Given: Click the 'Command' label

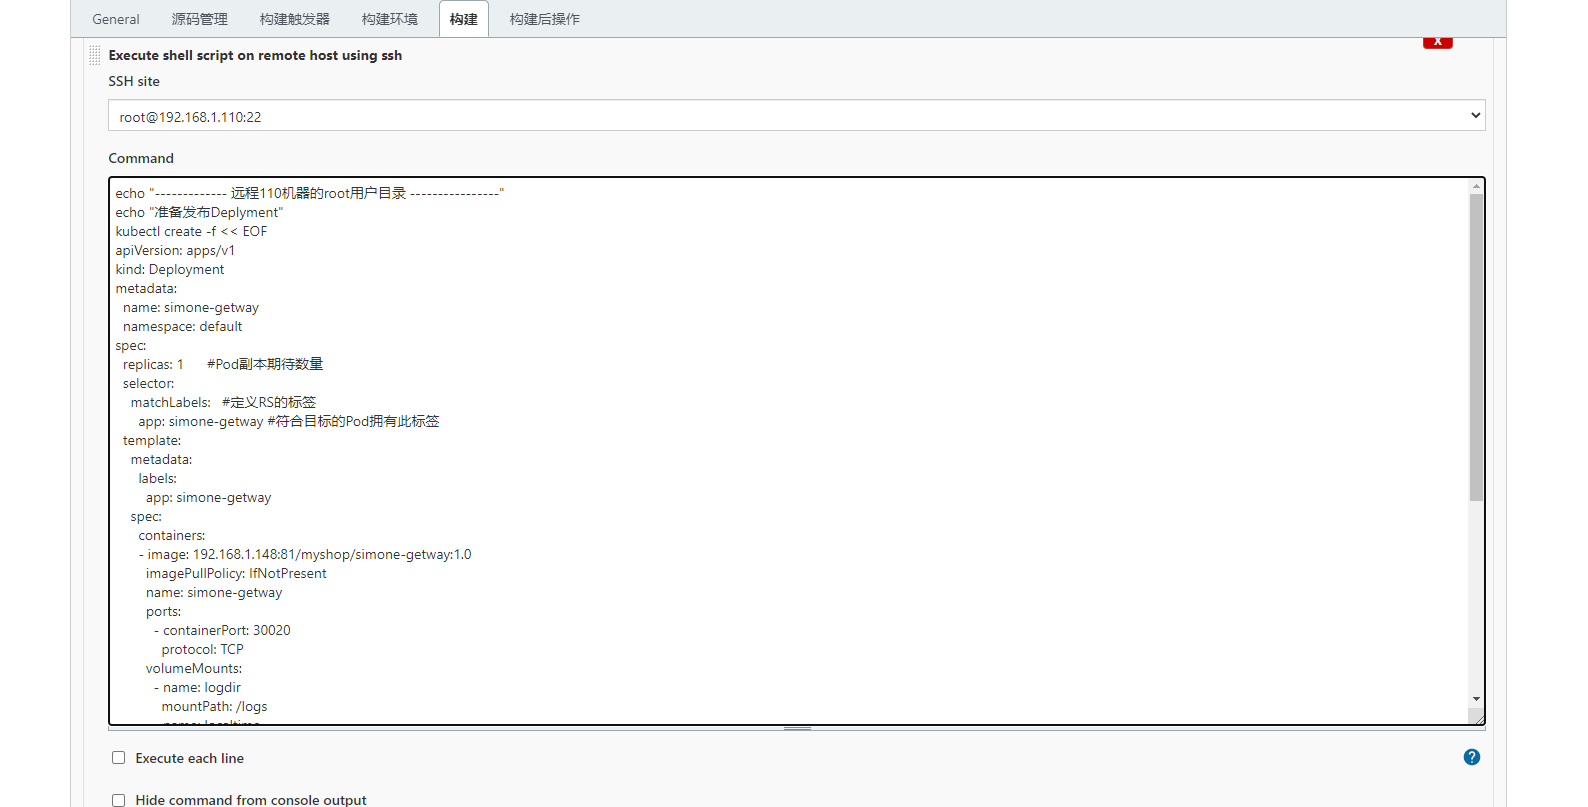Looking at the screenshot, I should pyautogui.click(x=141, y=158).
